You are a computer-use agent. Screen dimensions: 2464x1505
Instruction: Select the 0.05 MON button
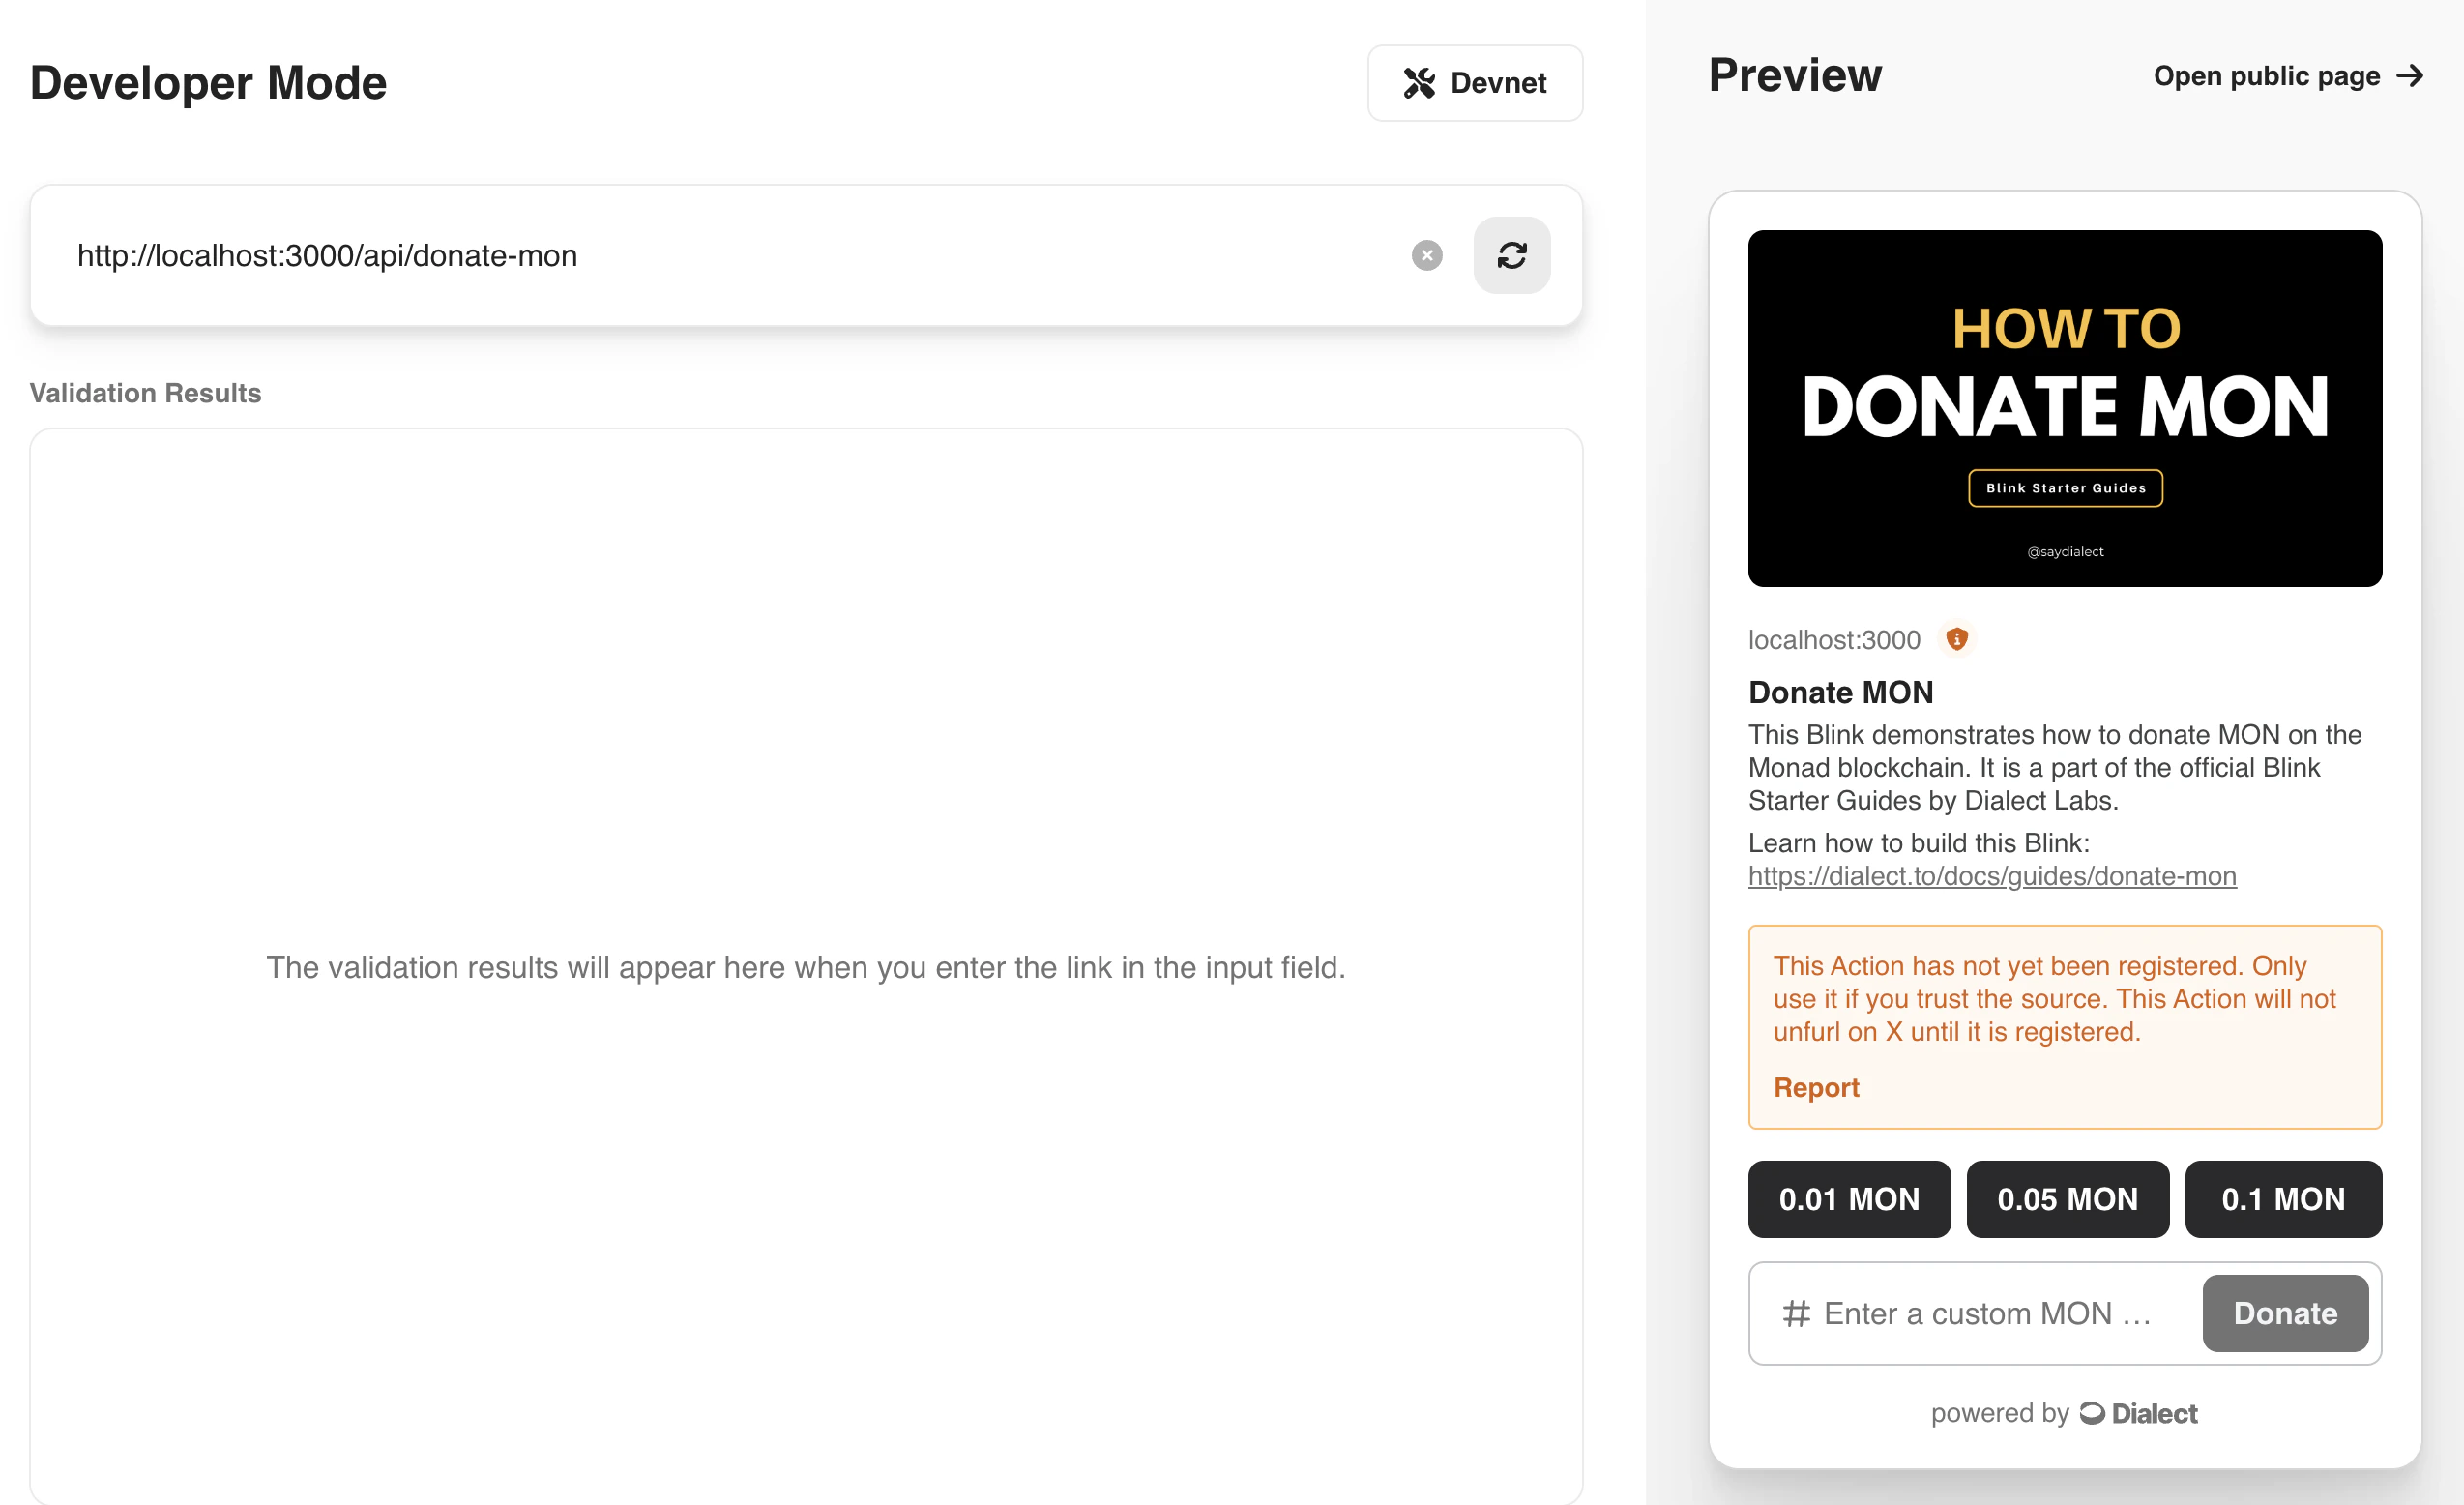(x=2066, y=1199)
